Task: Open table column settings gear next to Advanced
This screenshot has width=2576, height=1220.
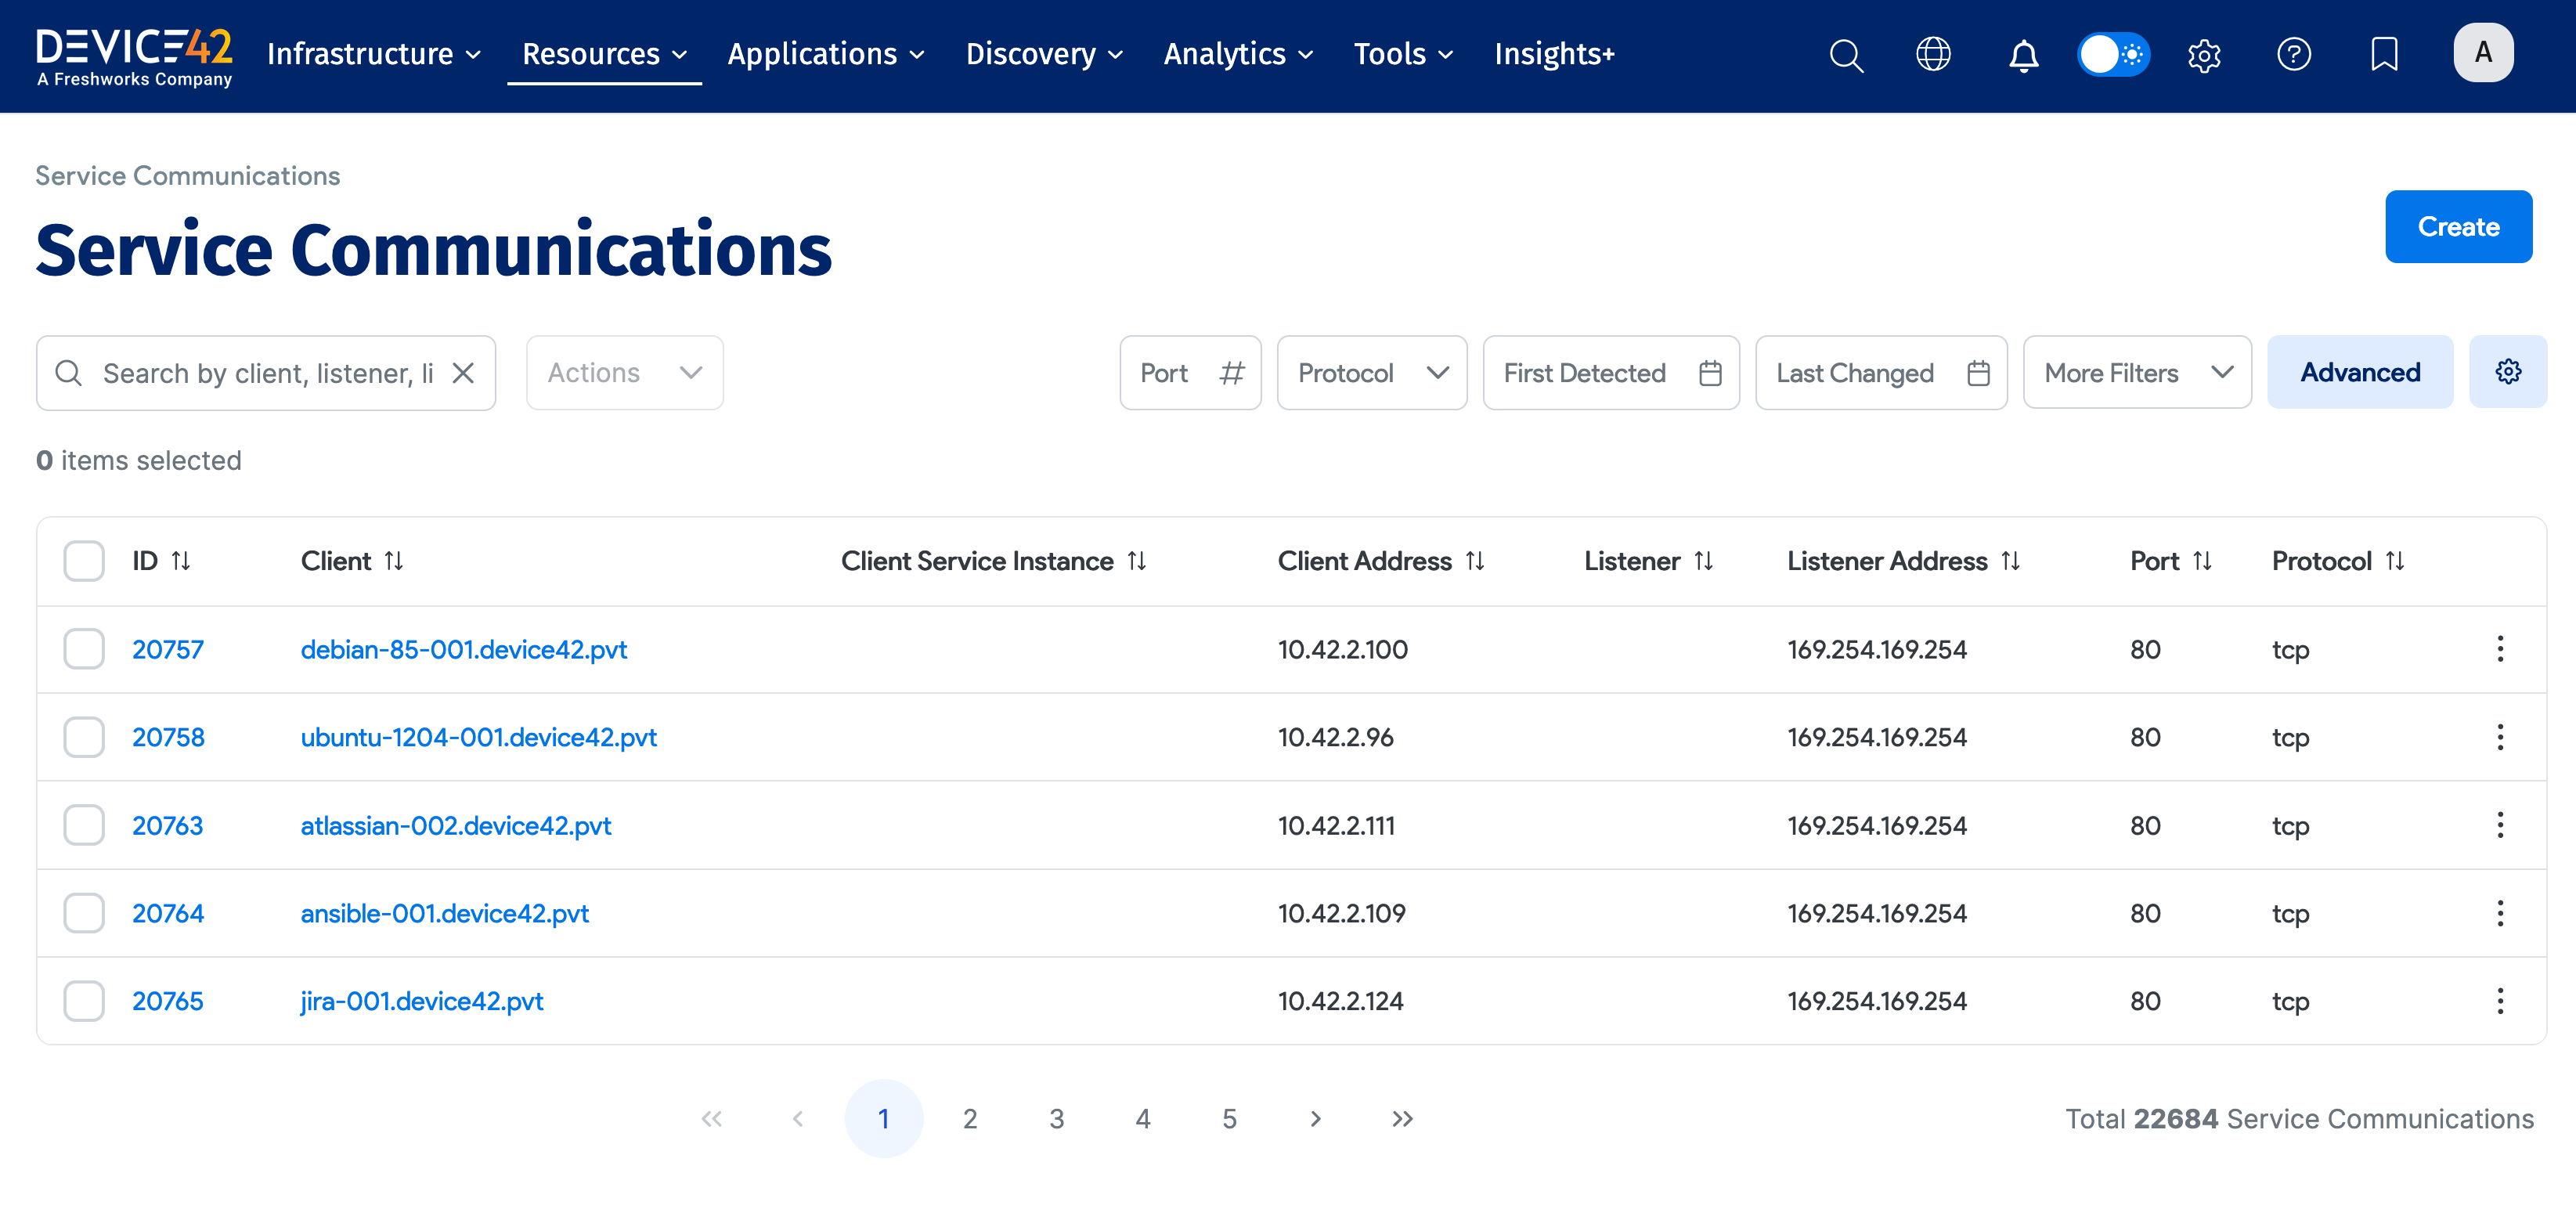Action: pyautogui.click(x=2508, y=372)
